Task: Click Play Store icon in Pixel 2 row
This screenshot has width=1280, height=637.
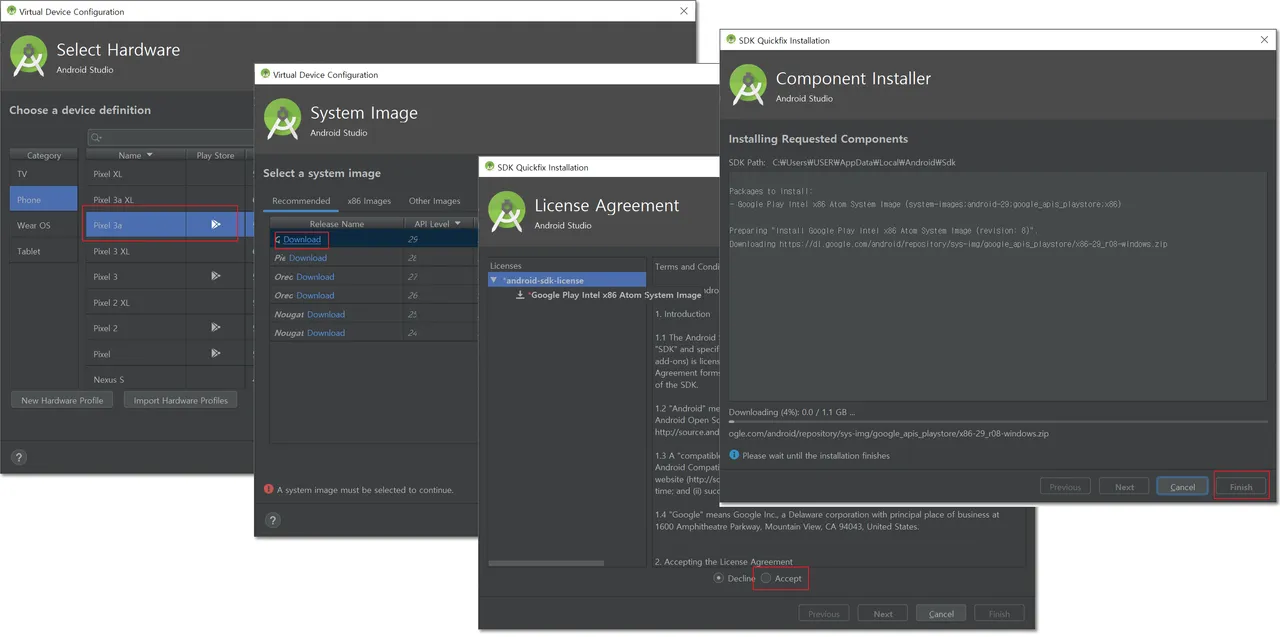Action: pyautogui.click(x=215, y=327)
